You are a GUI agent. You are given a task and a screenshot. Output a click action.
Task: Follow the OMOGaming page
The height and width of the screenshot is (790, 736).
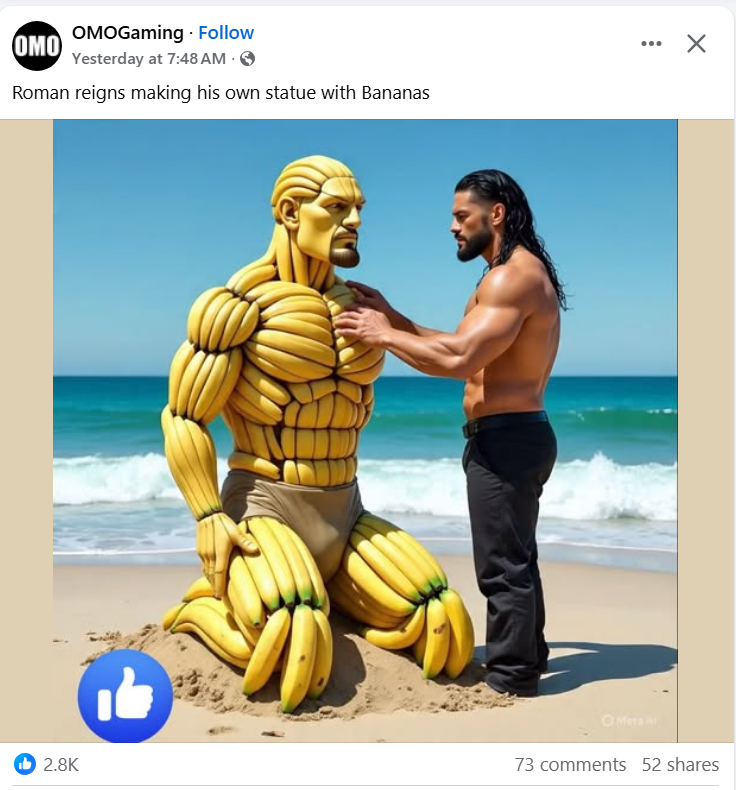coord(226,33)
